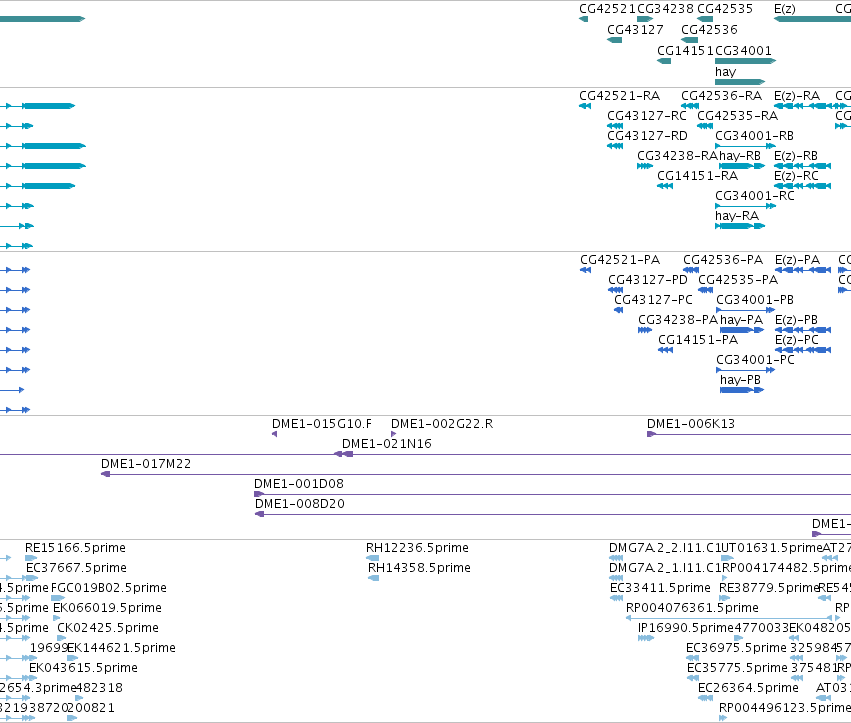
Task: Open EST RH12236.5prime
Action: click(x=417, y=548)
